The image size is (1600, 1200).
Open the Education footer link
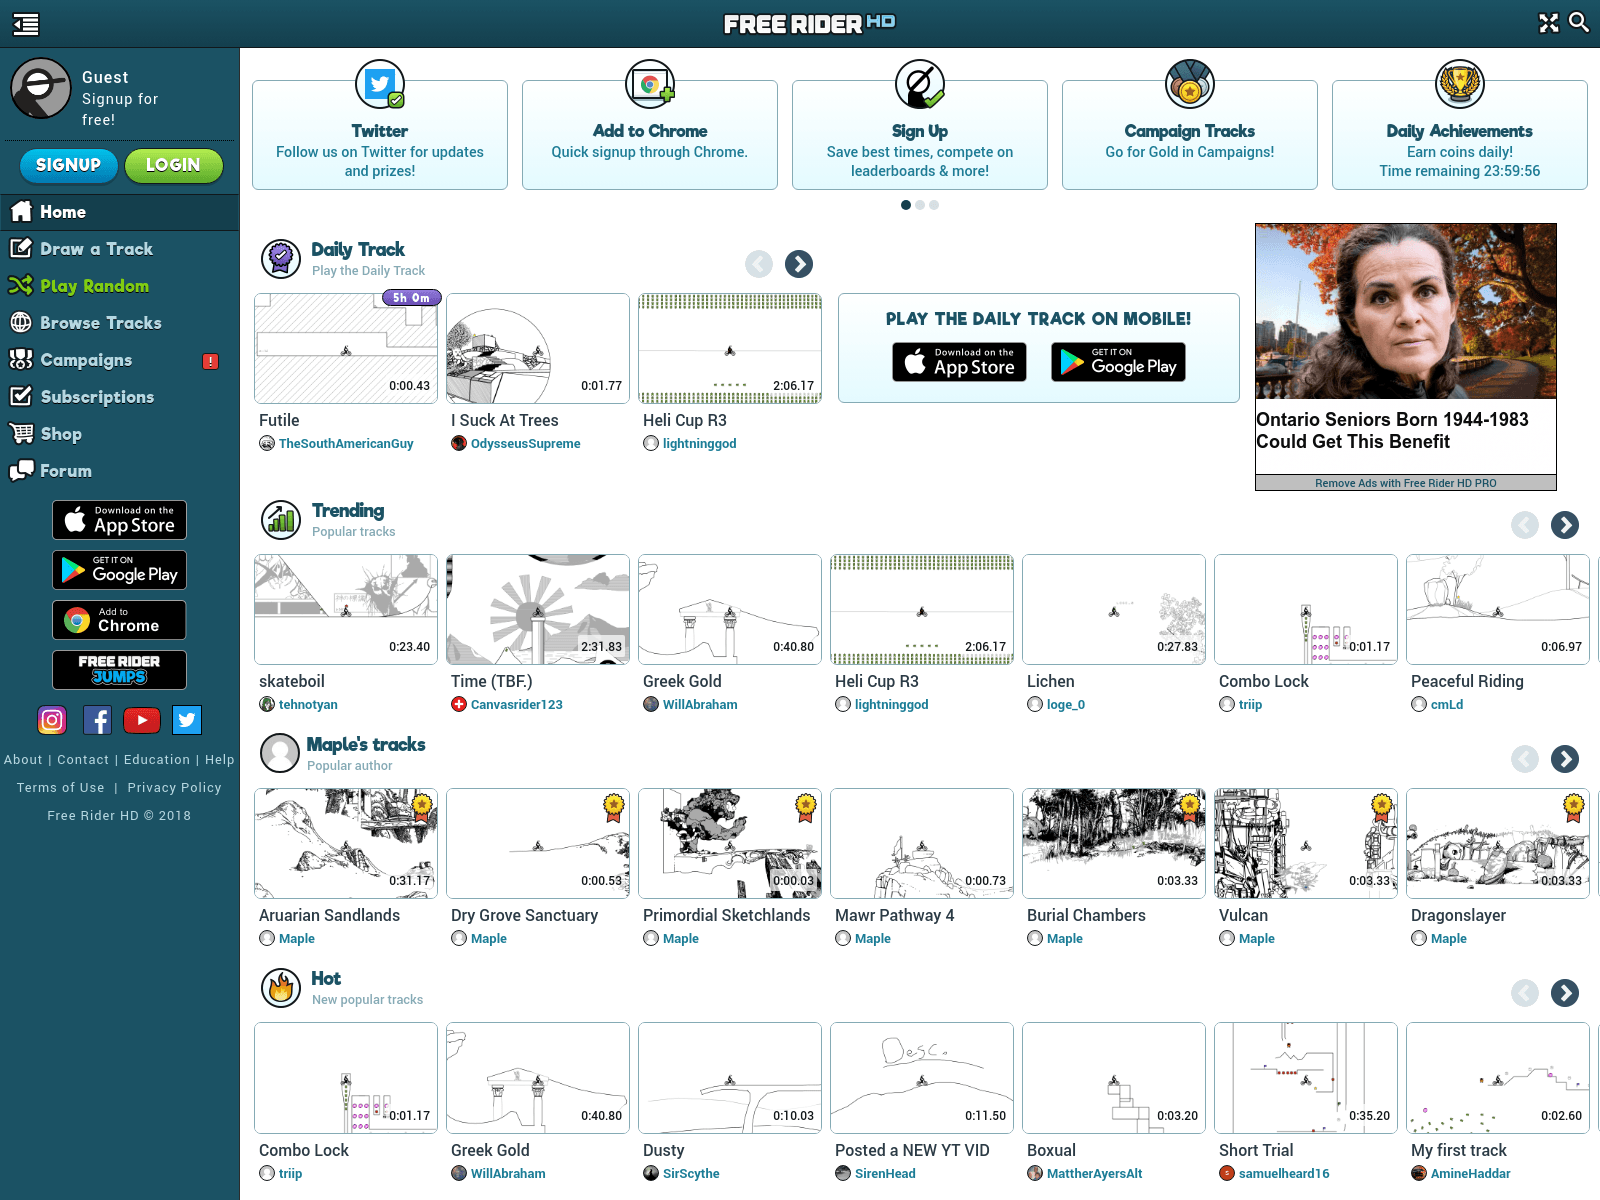click(157, 760)
